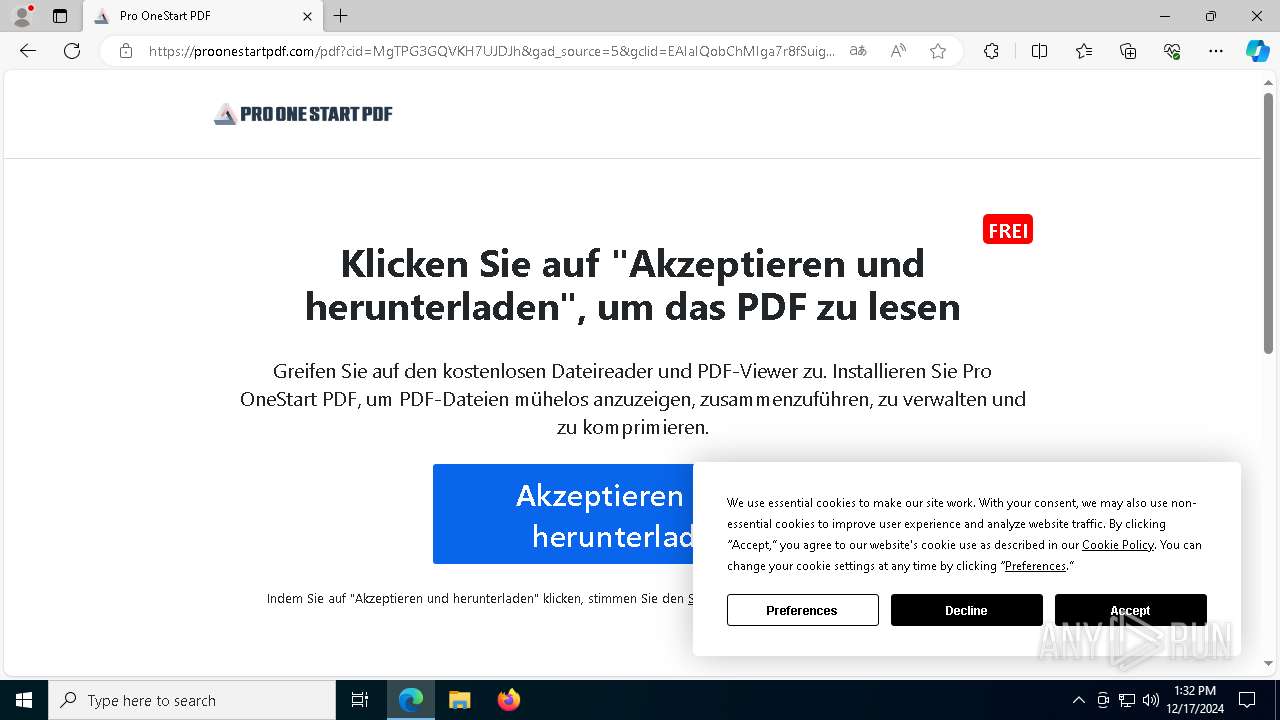Open a new tab with plus button
This screenshot has width=1280, height=720.
pos(341,16)
